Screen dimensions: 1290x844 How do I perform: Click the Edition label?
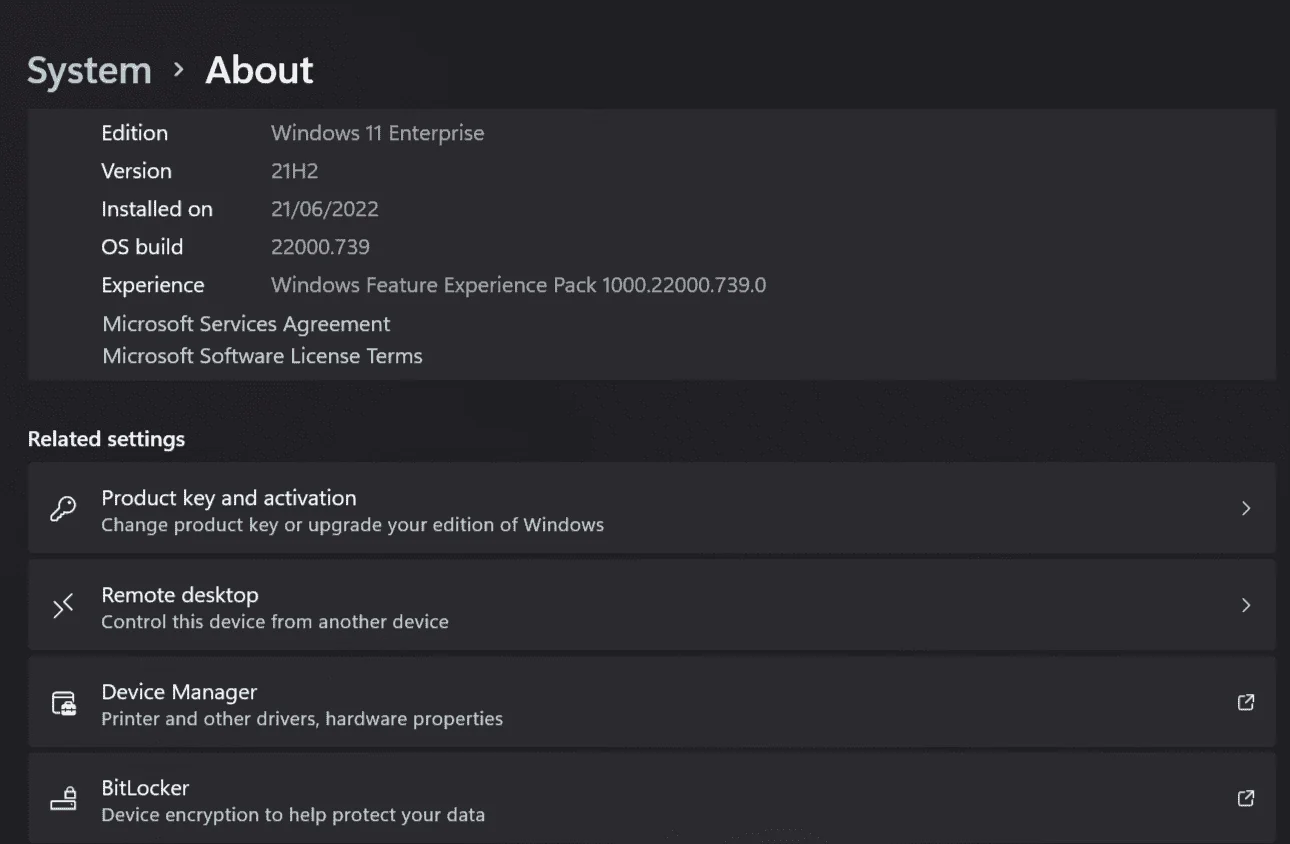(x=134, y=133)
